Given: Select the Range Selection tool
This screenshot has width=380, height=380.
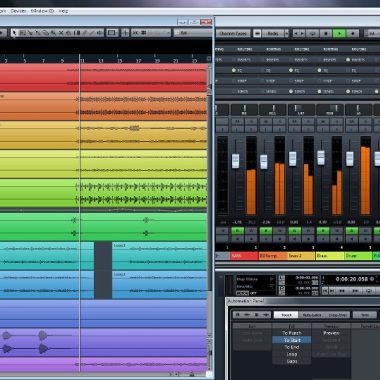Looking at the screenshot, I should click(x=22, y=33).
